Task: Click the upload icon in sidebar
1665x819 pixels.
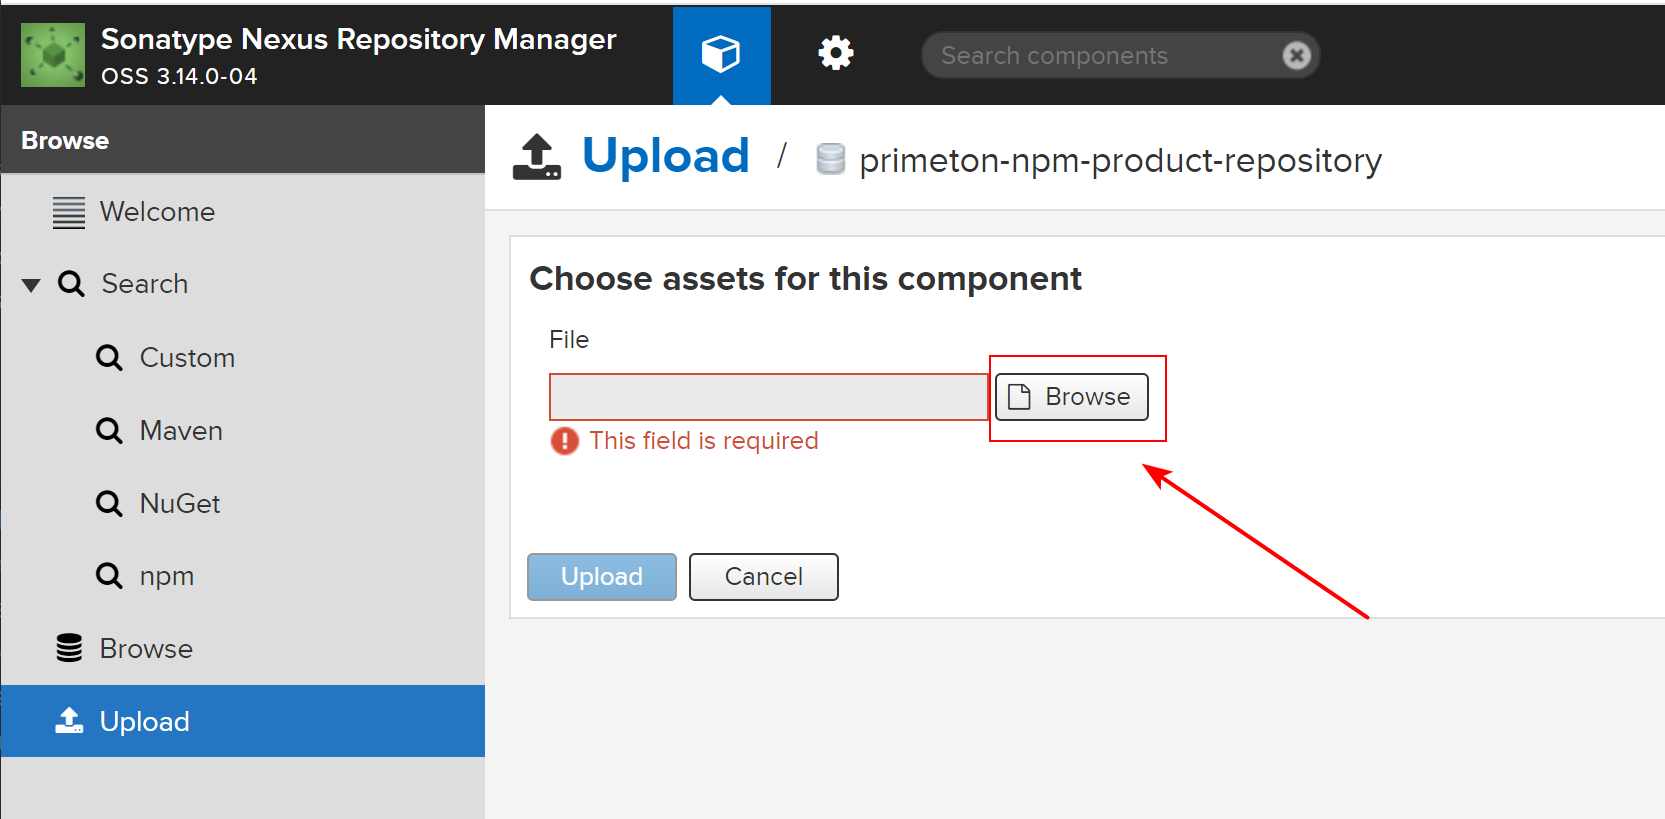Action: click(x=69, y=721)
